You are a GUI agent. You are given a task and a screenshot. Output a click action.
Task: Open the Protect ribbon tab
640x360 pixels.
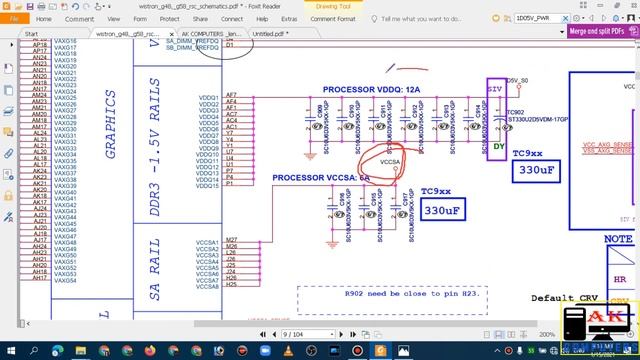click(169, 19)
